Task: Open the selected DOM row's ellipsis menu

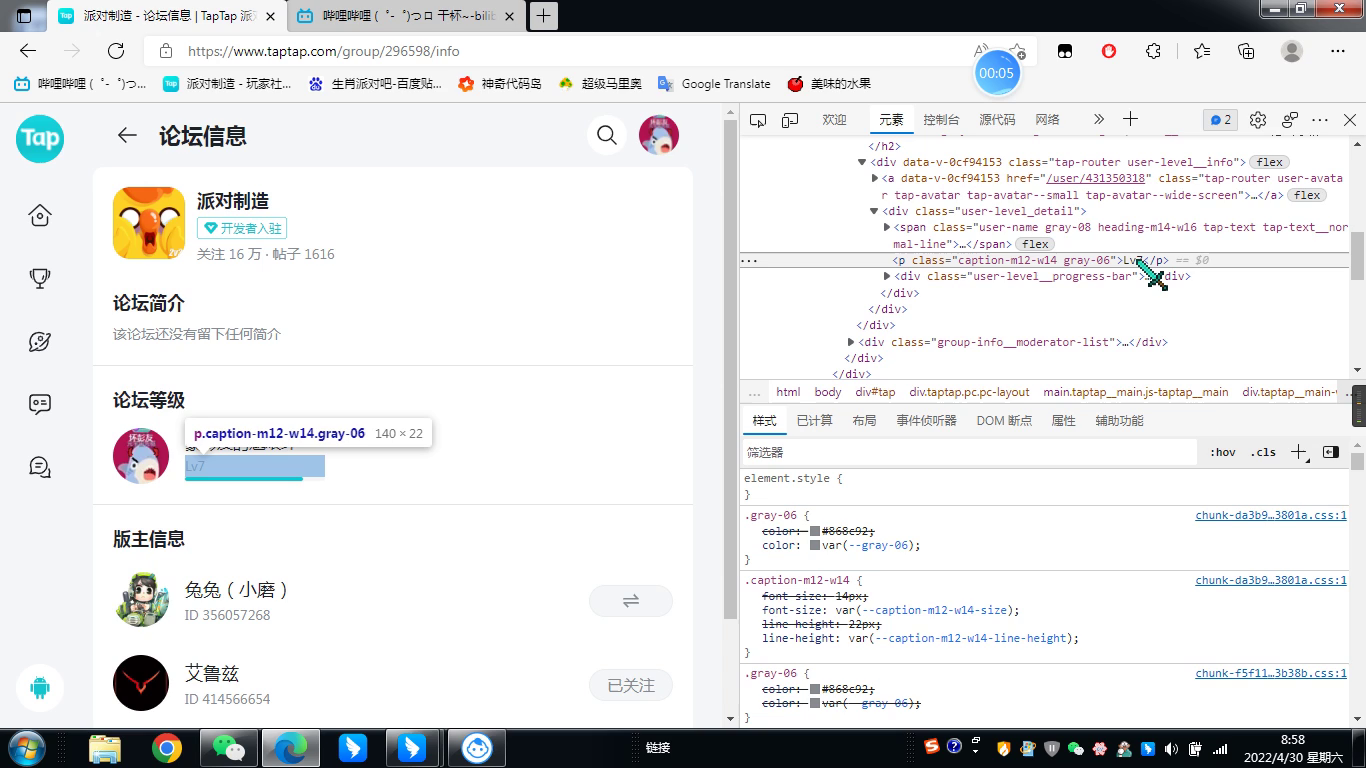Action: tap(749, 260)
